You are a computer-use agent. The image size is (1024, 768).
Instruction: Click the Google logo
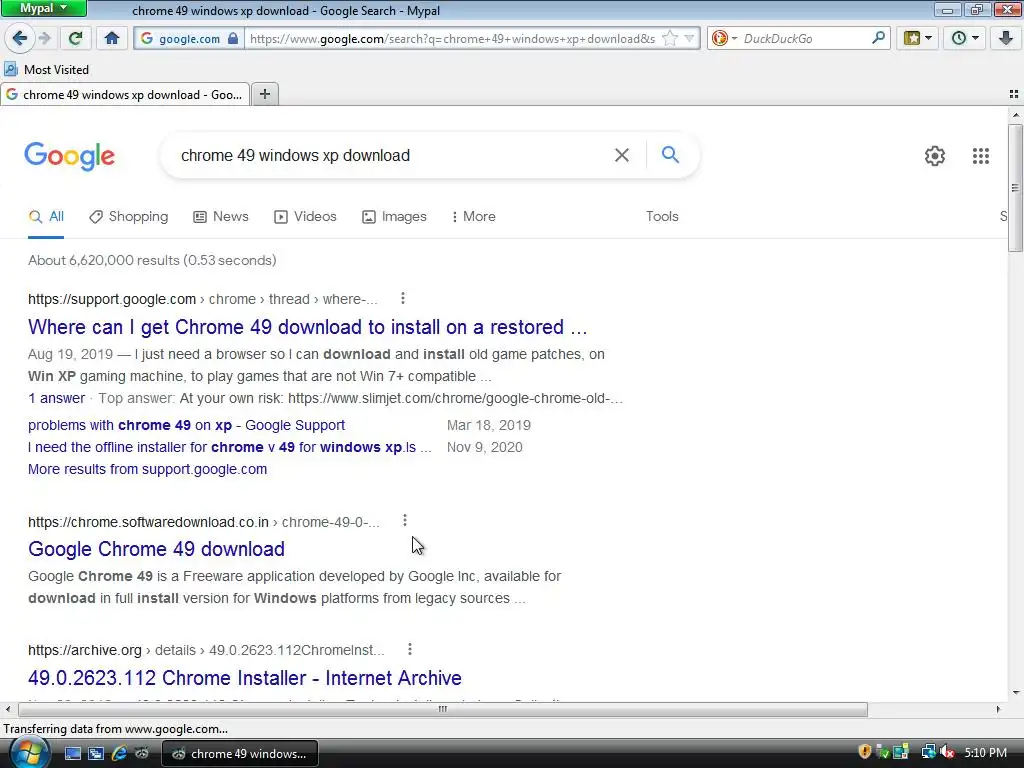(x=70, y=156)
